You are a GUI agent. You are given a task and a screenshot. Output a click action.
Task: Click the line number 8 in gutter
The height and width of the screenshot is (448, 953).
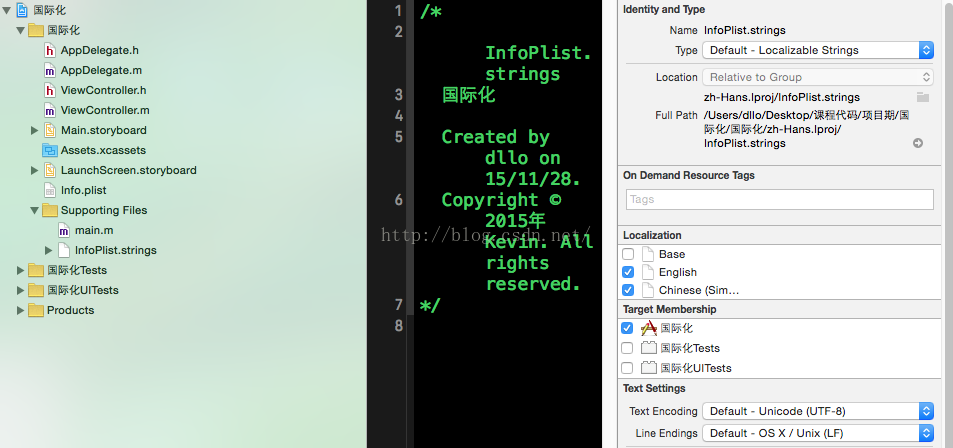tap(398, 325)
